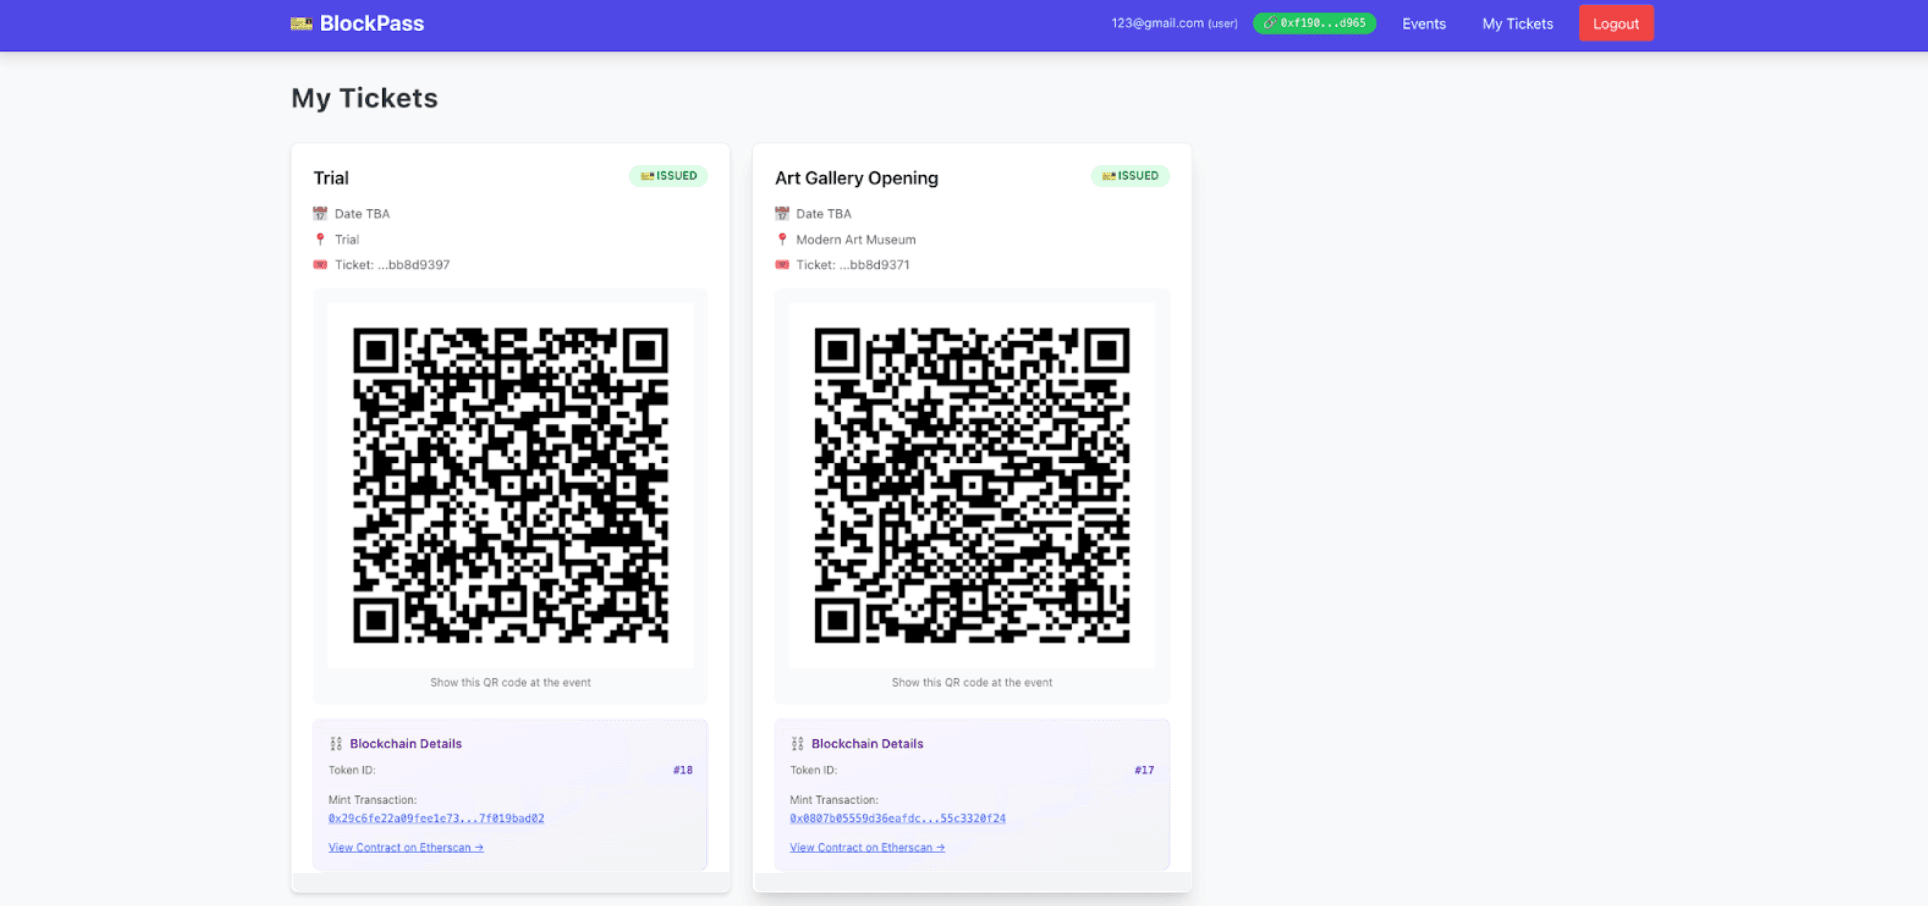Click the Trial ticket QR code
Screen dimensions: 1928x906
[x=510, y=485]
